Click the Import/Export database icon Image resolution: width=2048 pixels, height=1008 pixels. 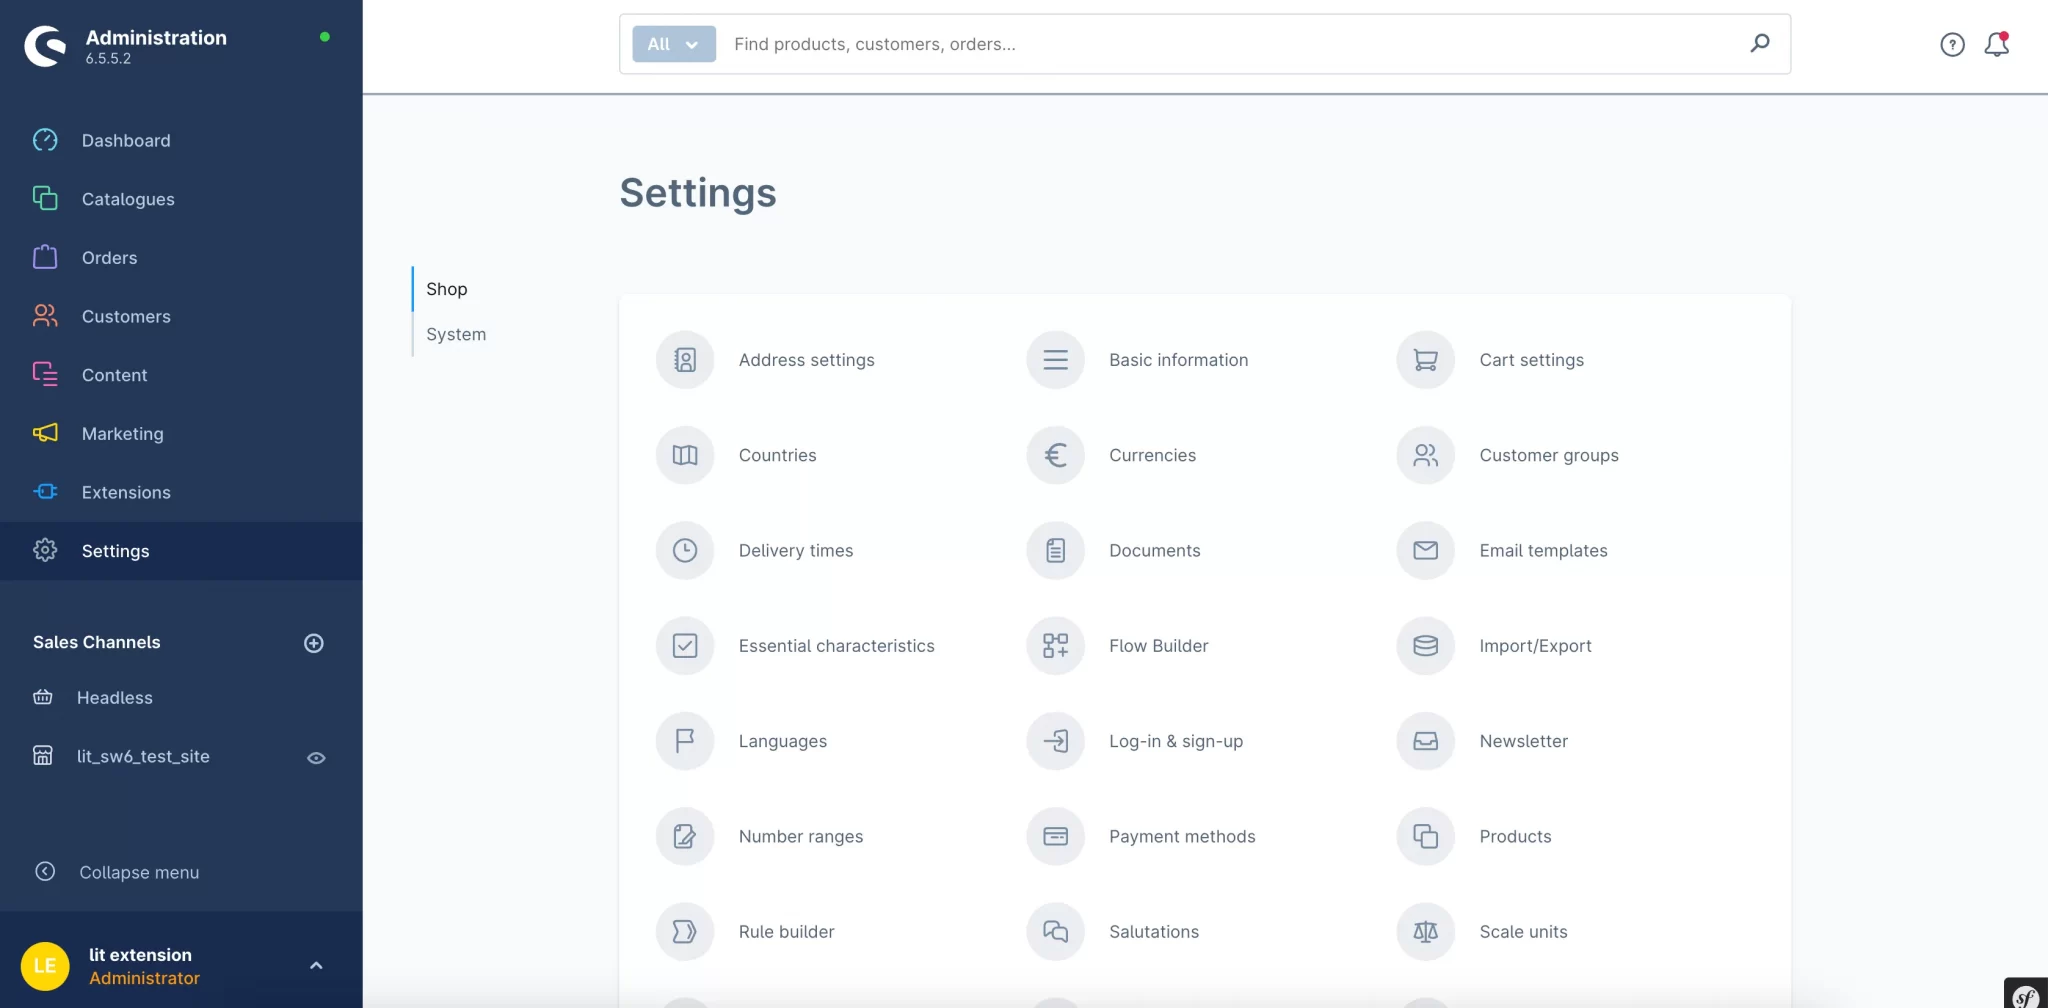click(1424, 645)
